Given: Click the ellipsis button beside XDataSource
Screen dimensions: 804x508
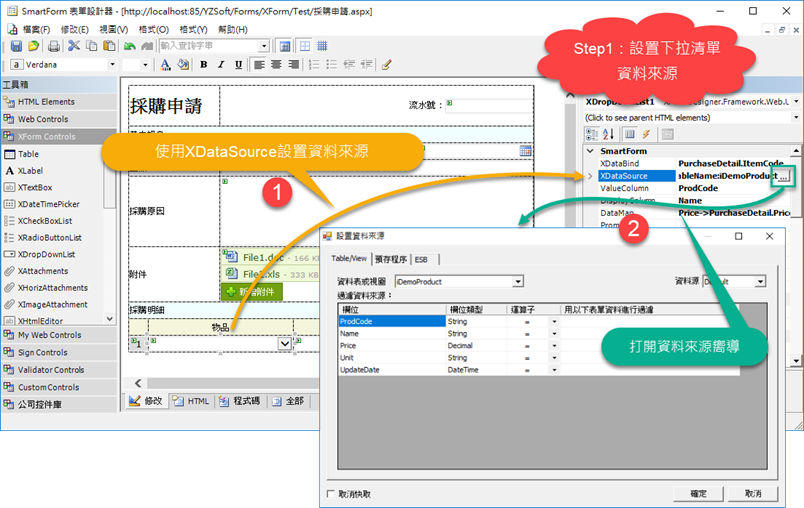Looking at the screenshot, I should [784, 176].
